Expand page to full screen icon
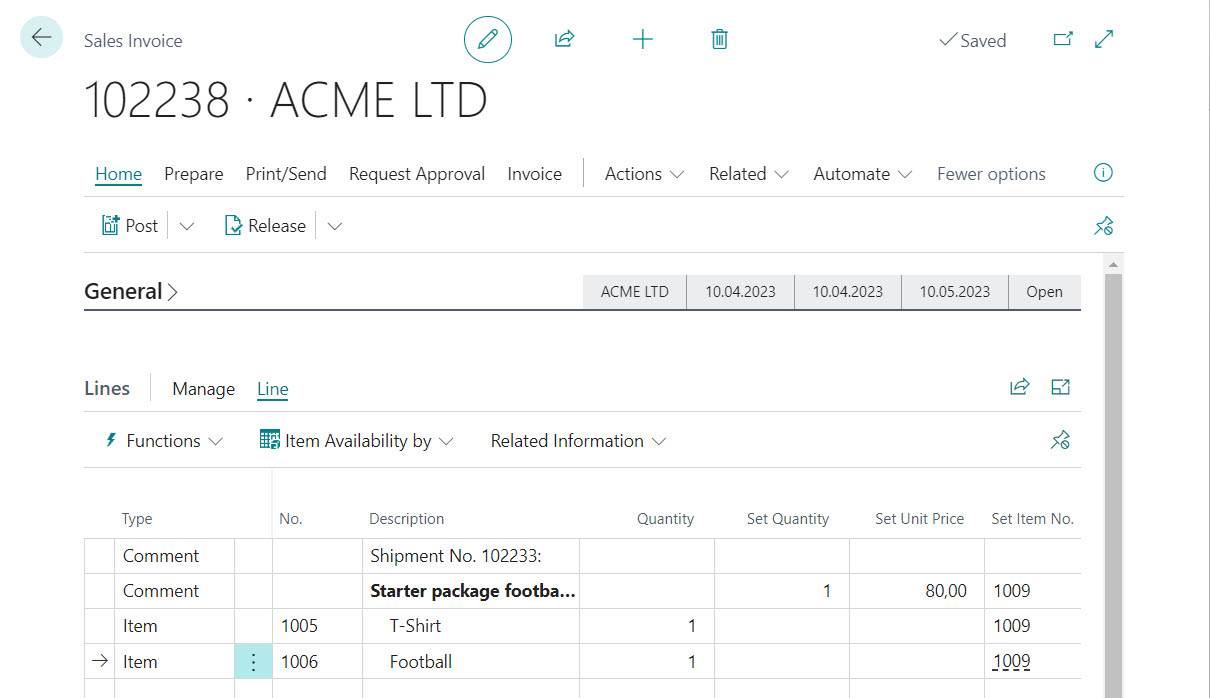Viewport: 1210px width, 698px height. click(x=1104, y=39)
